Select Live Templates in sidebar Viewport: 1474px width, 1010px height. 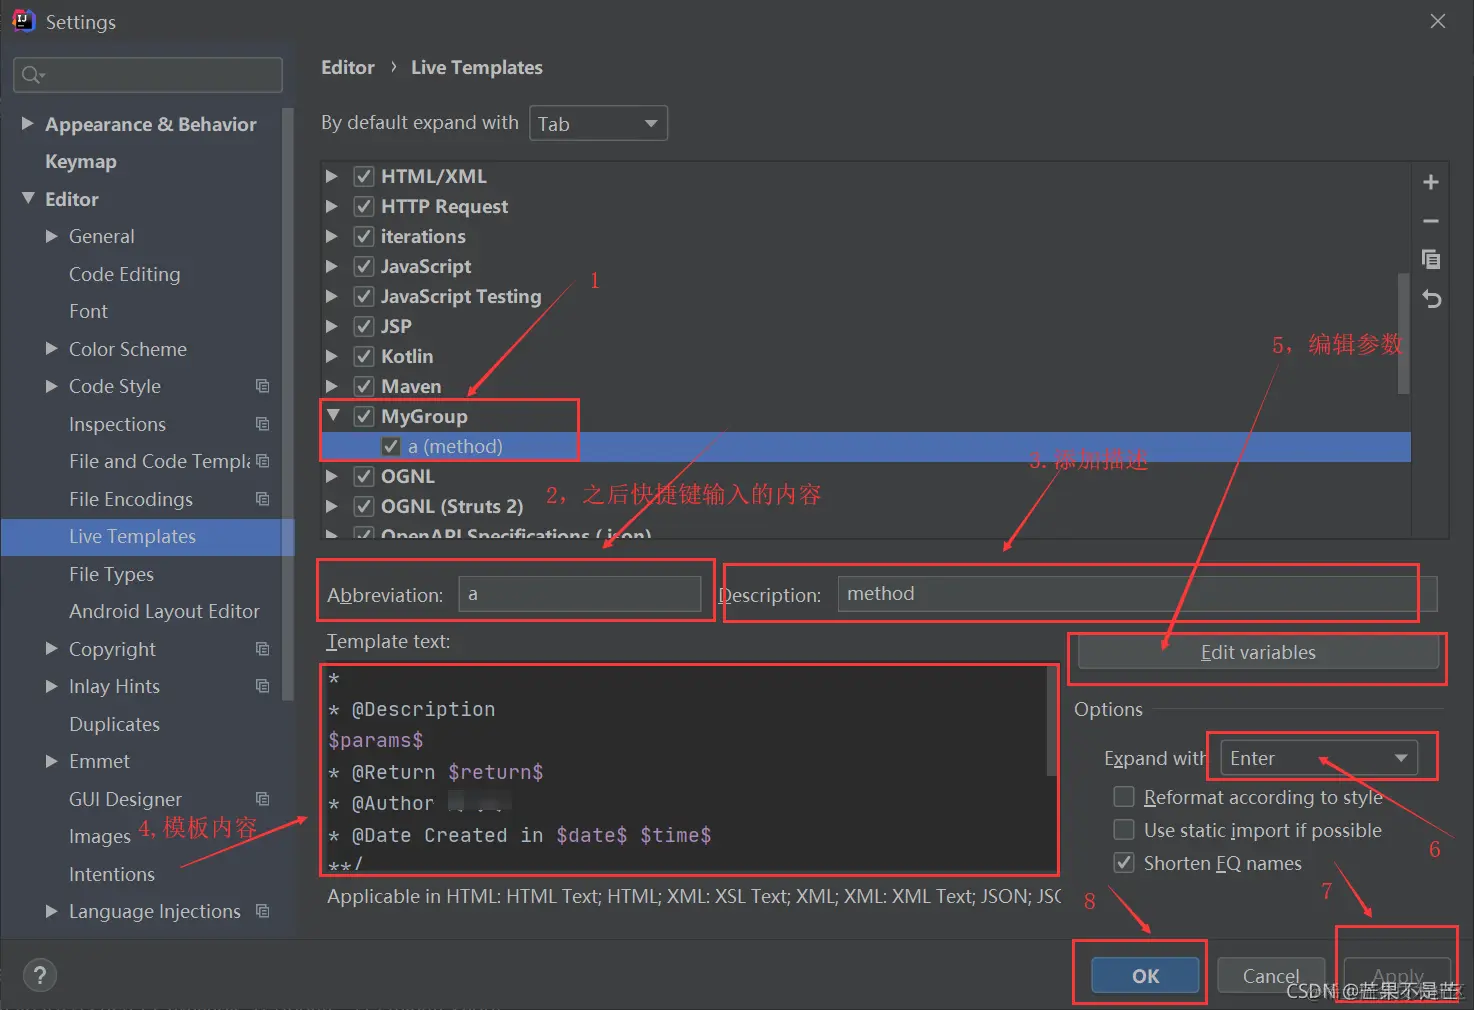pyautogui.click(x=147, y=536)
